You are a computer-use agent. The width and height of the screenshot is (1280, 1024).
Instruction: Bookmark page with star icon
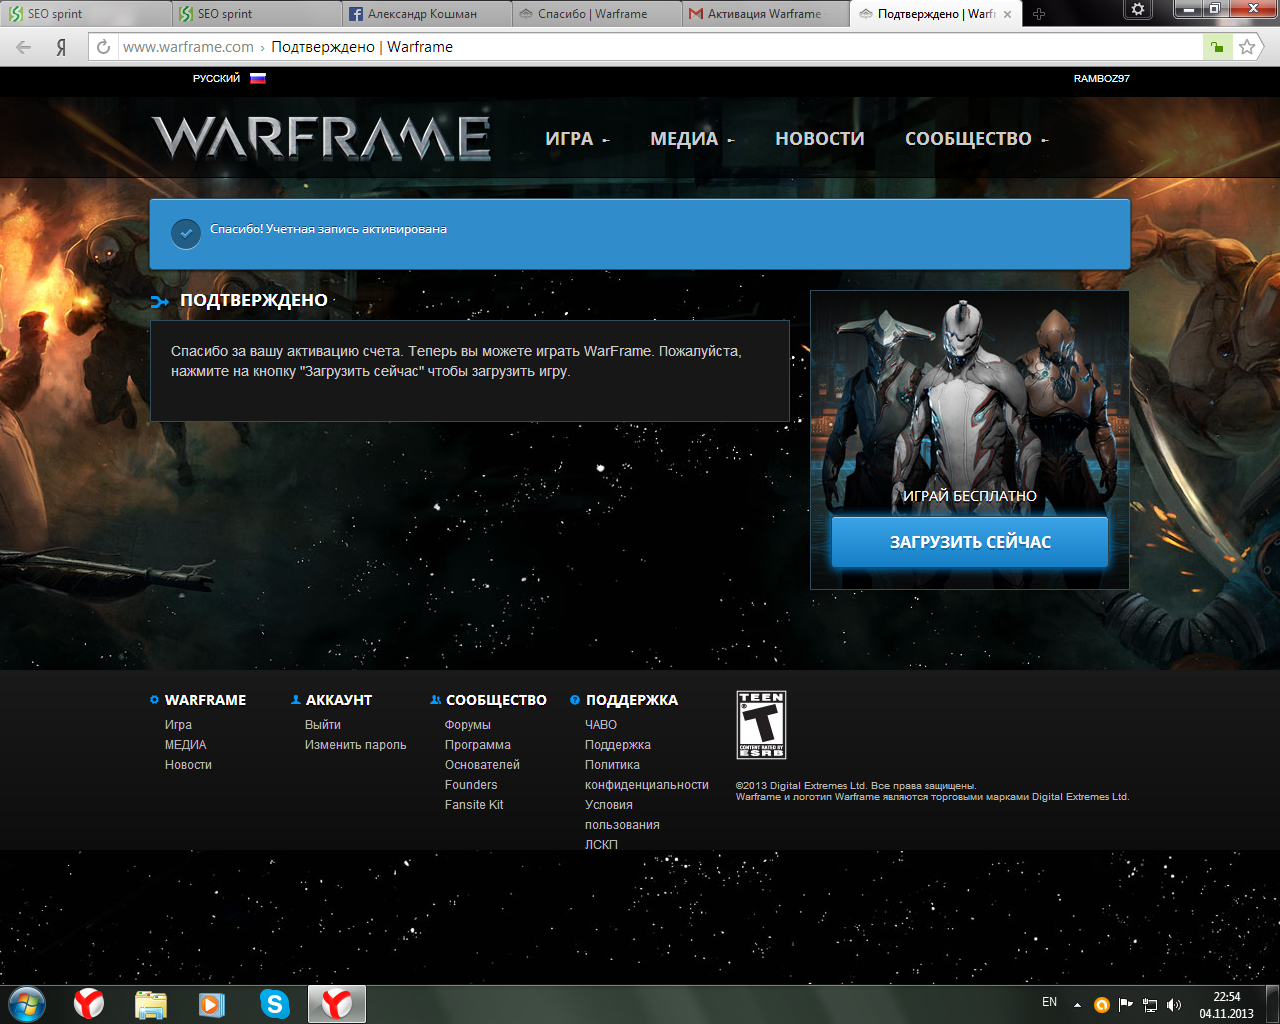click(x=1246, y=47)
